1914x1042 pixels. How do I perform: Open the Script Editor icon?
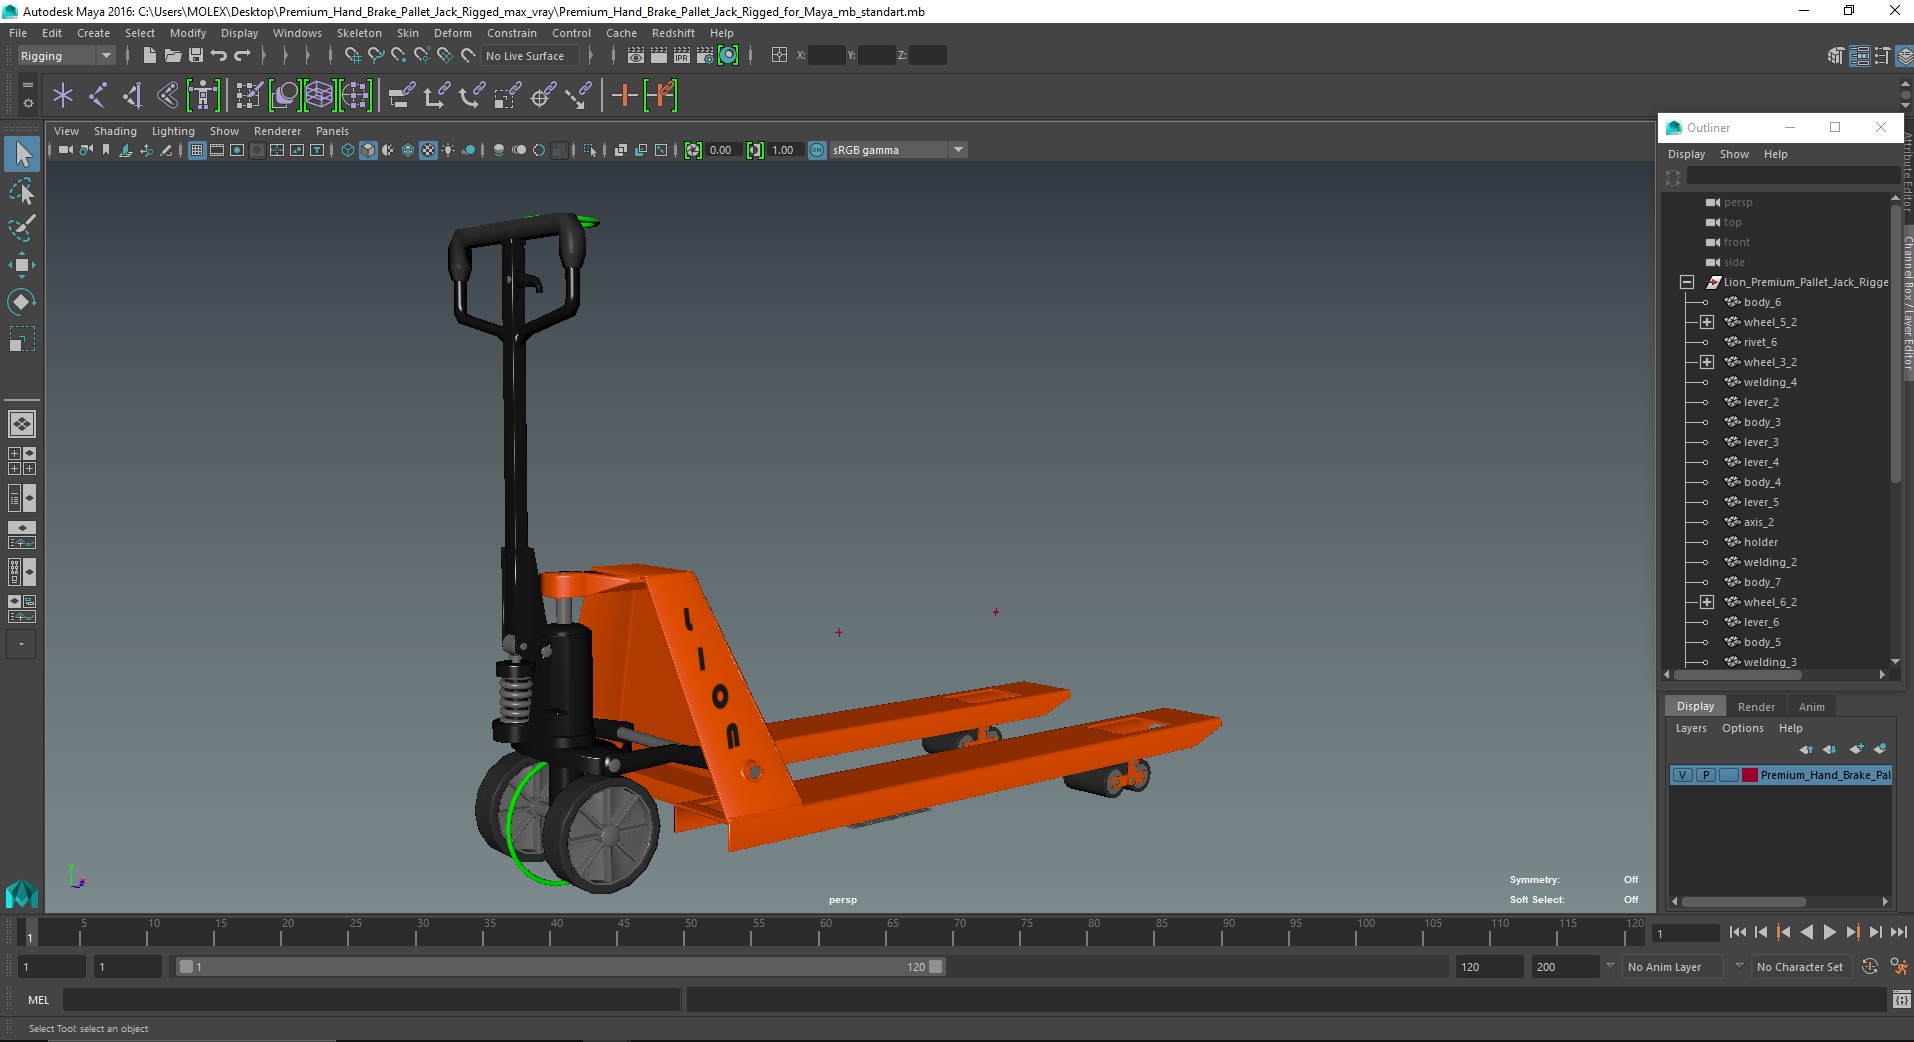(x=1901, y=1000)
